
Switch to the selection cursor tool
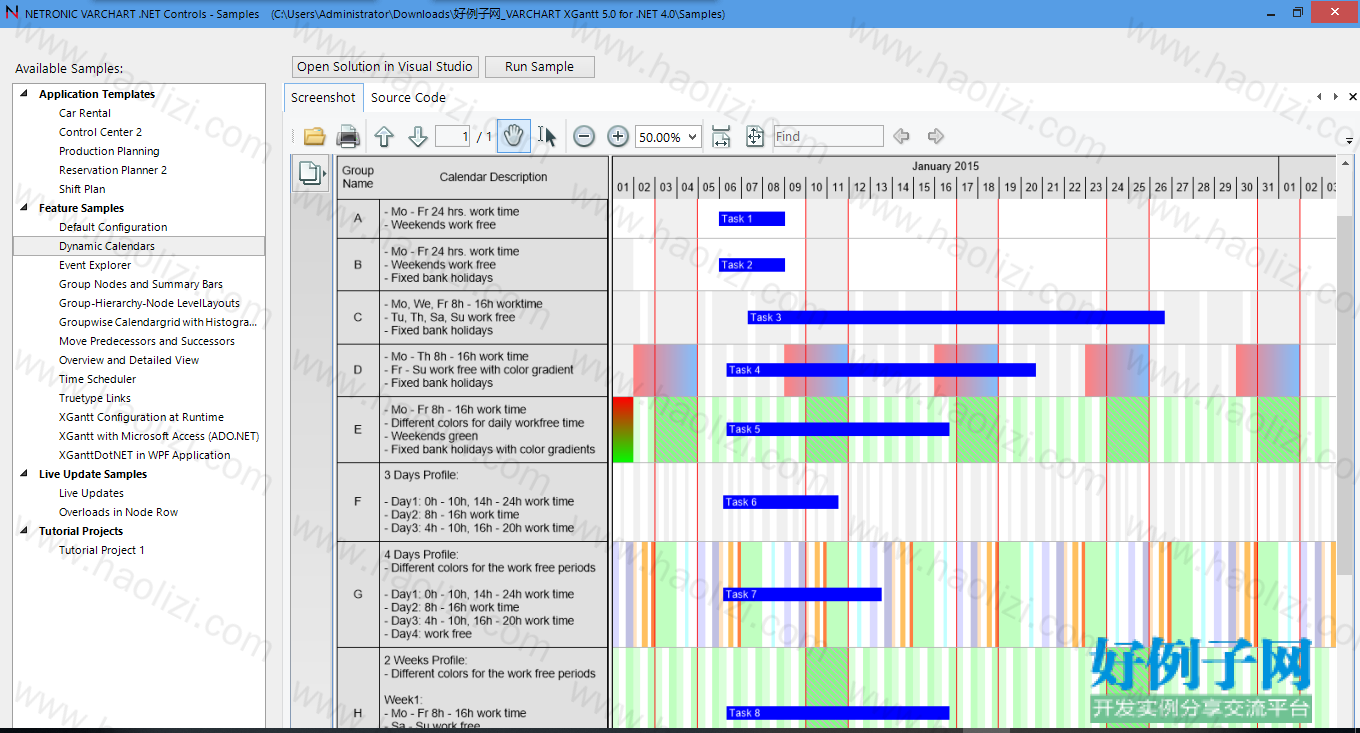tap(547, 136)
